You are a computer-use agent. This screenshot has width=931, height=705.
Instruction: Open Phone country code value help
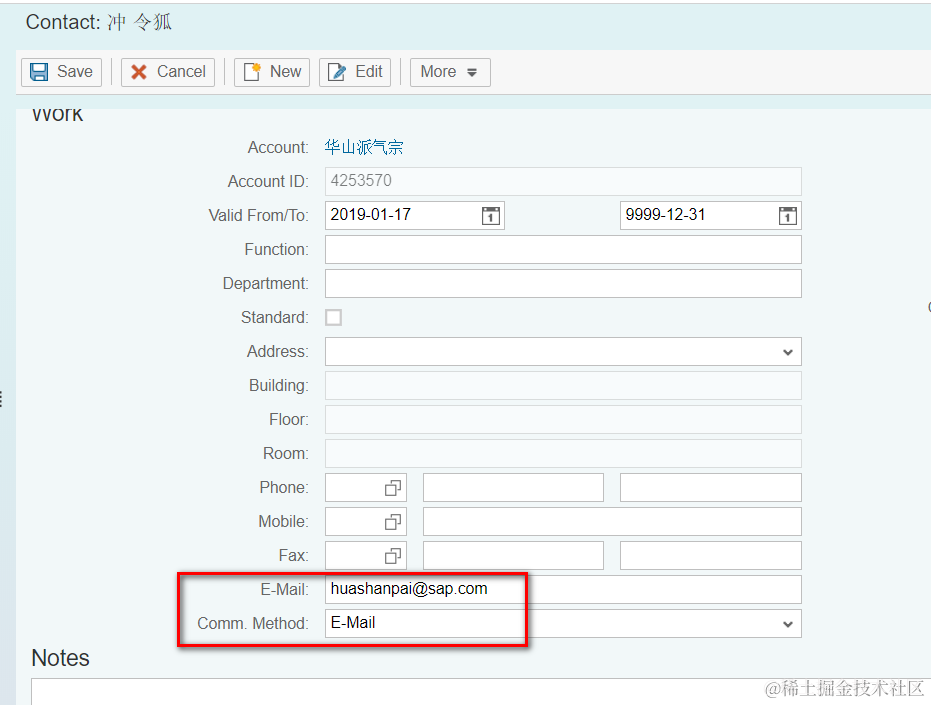(392, 488)
